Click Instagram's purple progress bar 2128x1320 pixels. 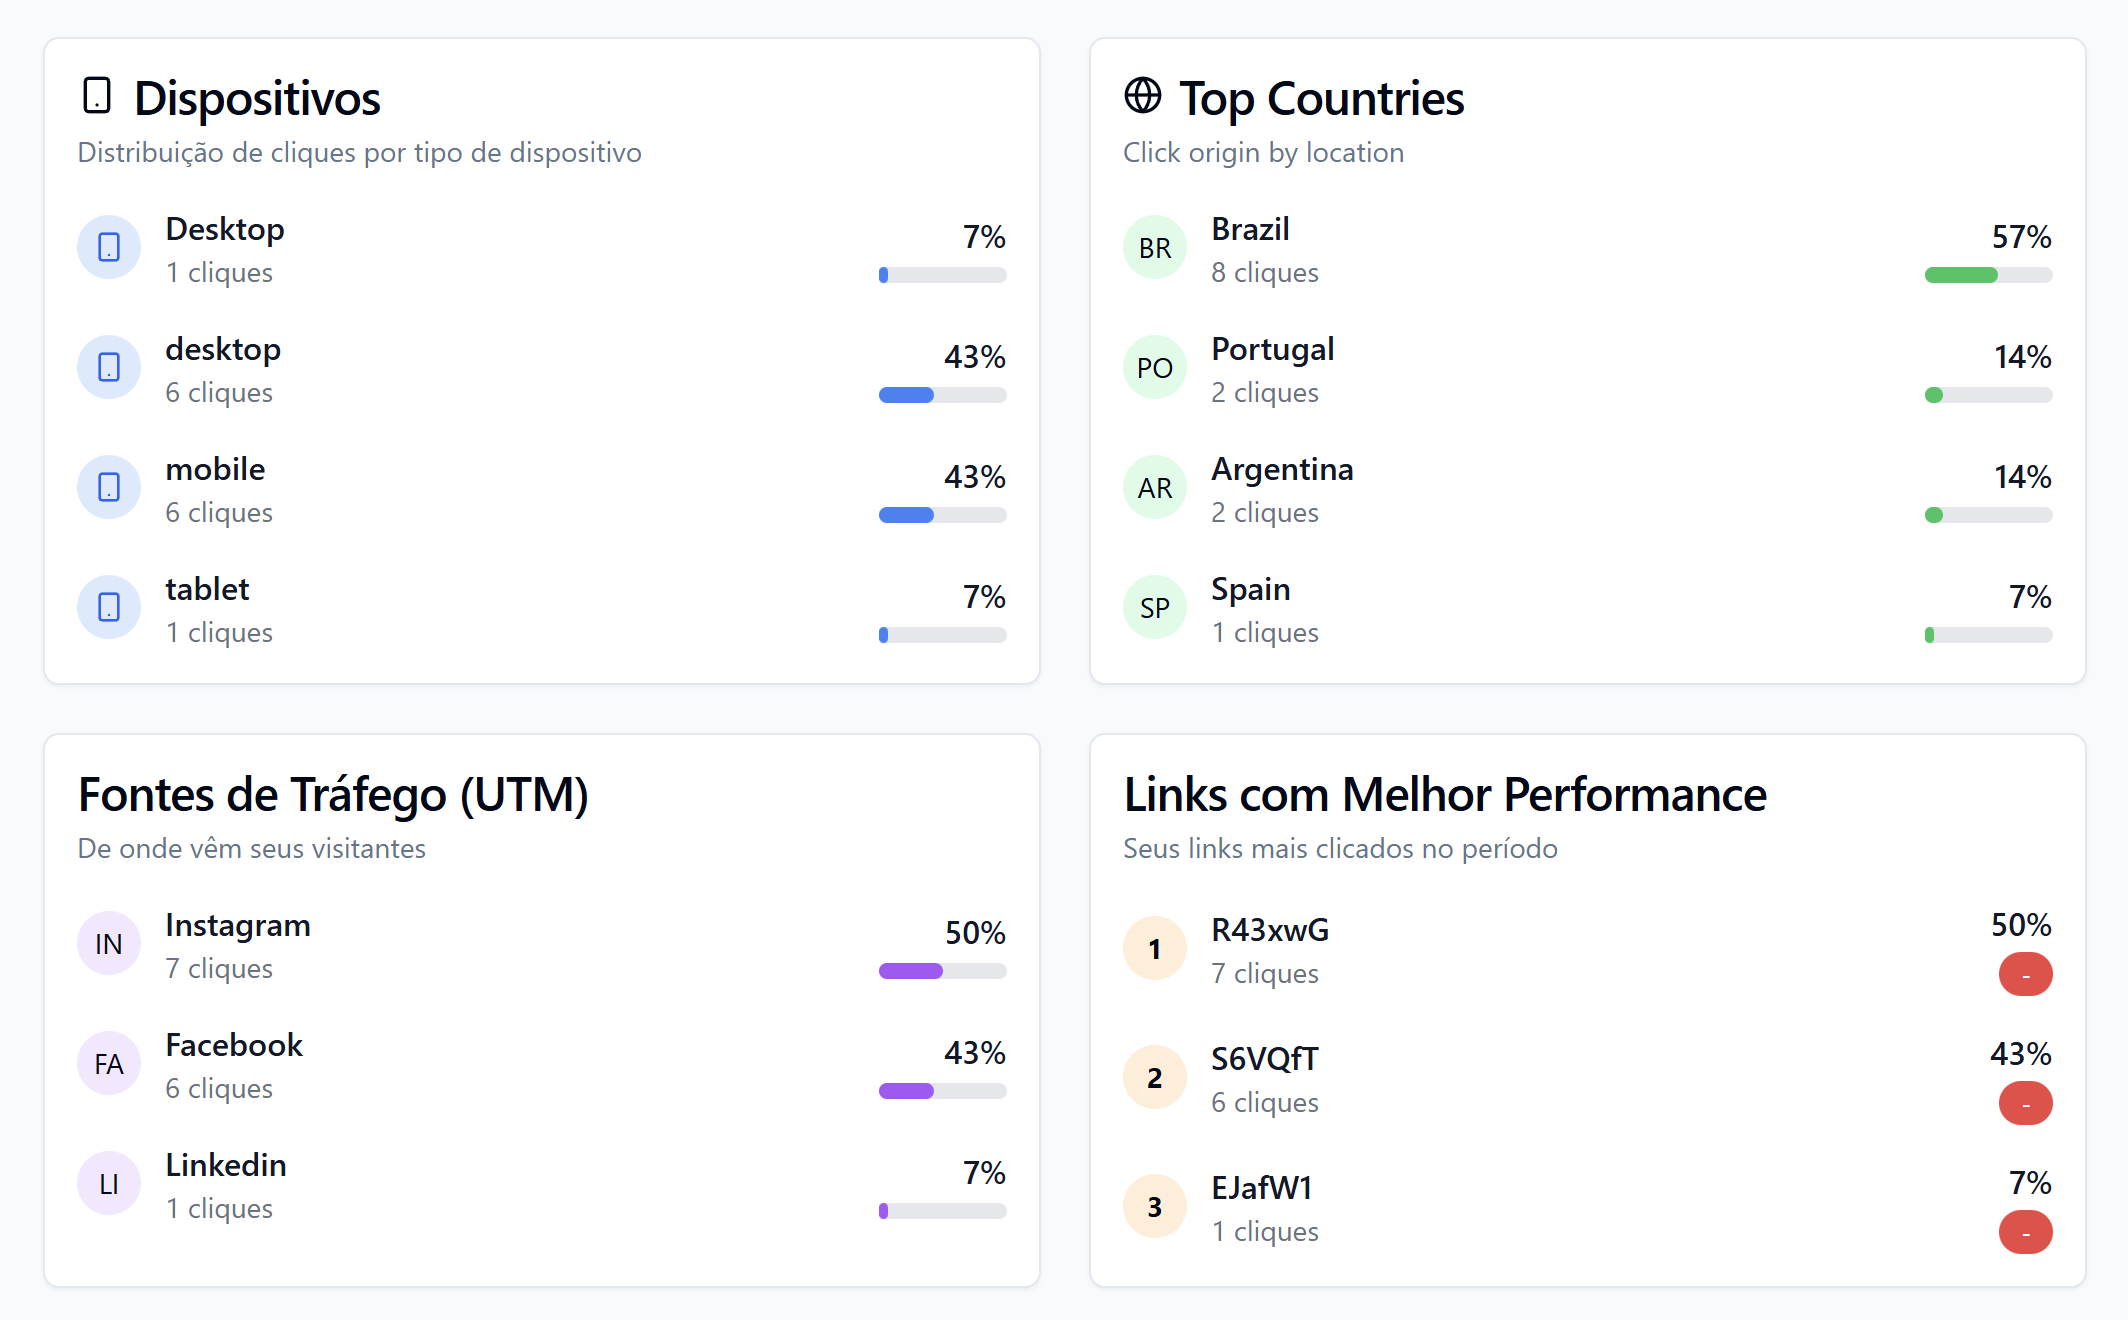(942, 971)
